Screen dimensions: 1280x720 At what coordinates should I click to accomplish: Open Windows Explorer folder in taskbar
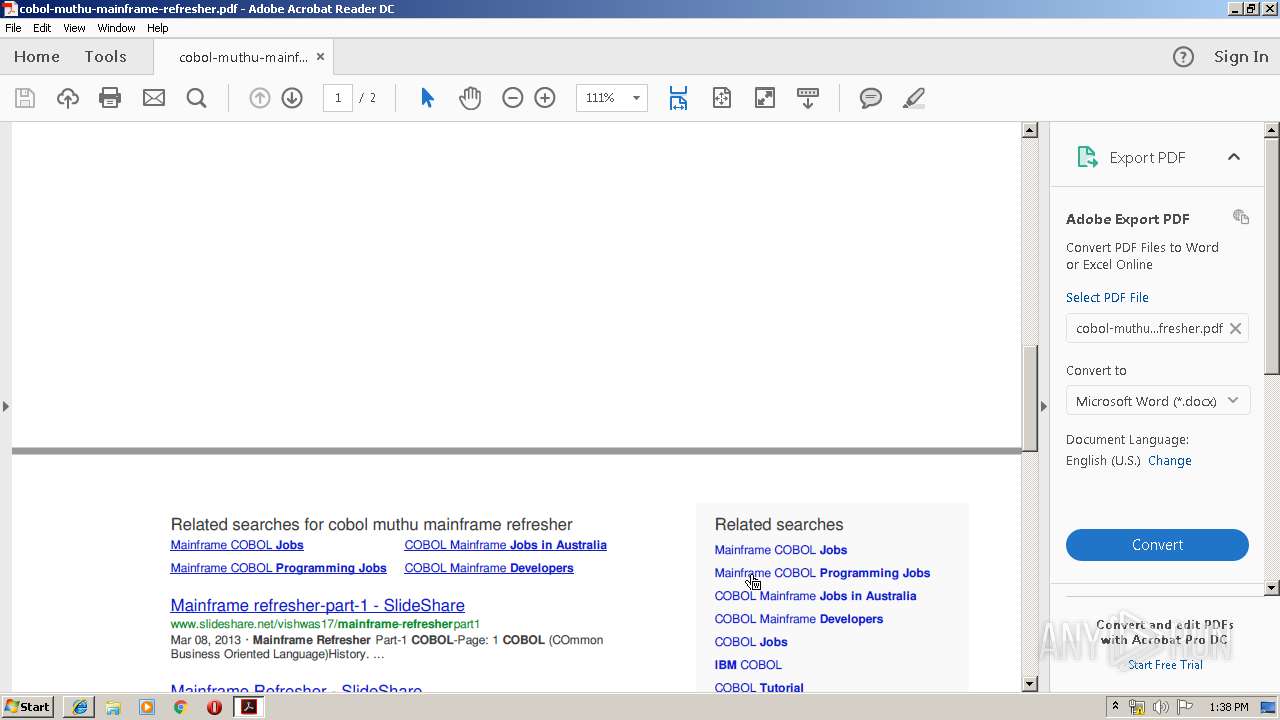113,707
